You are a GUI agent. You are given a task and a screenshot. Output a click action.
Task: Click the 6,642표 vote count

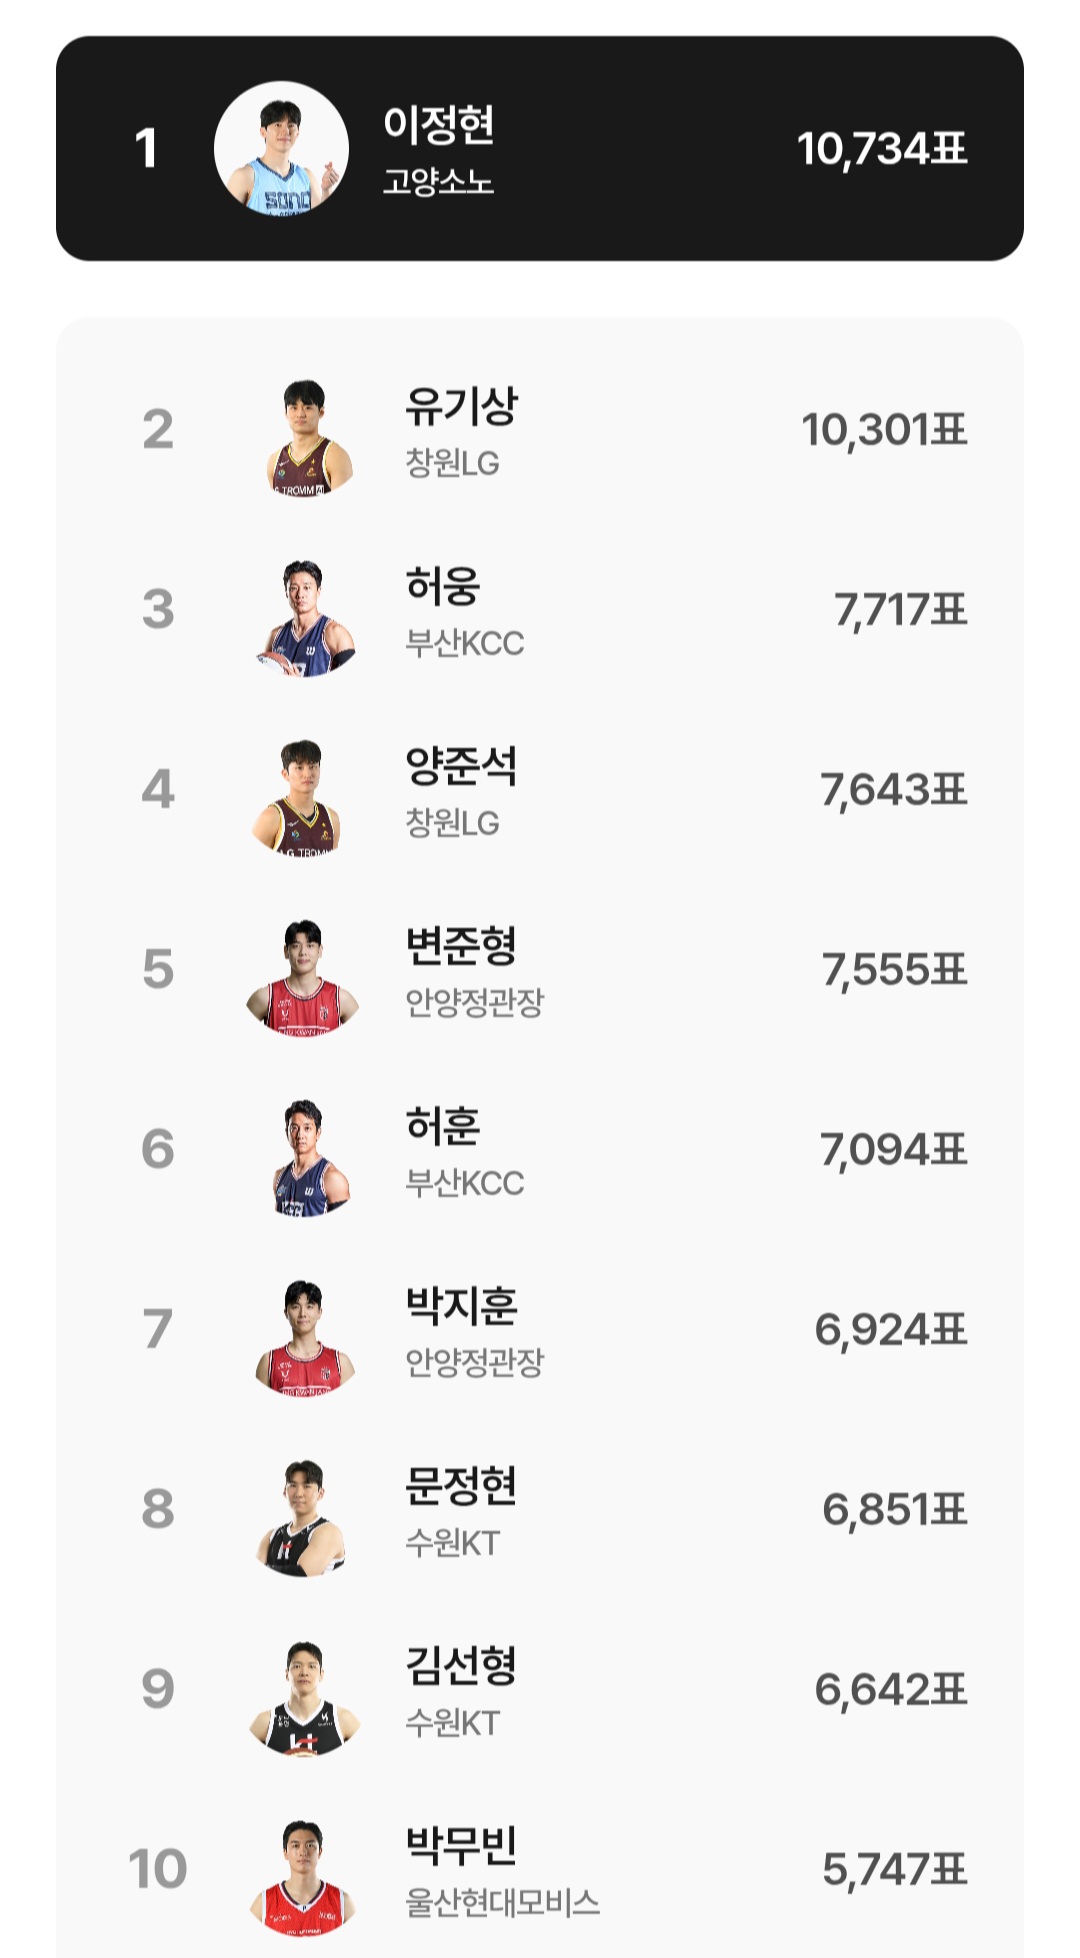pos(891,1689)
